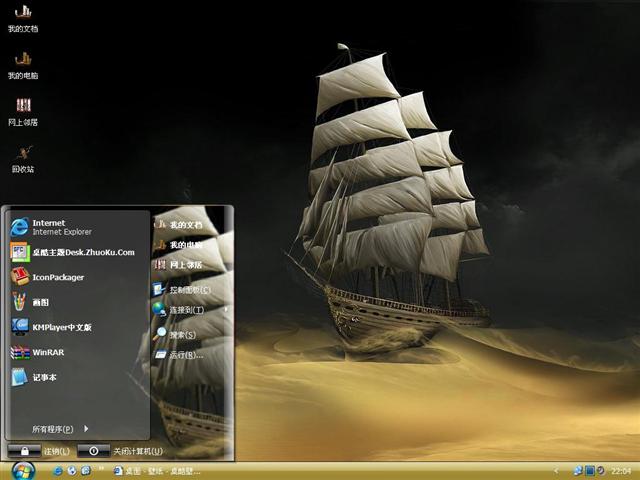Open 我的电脑 in start menu right pane
640x480 pixels.
coord(178,244)
